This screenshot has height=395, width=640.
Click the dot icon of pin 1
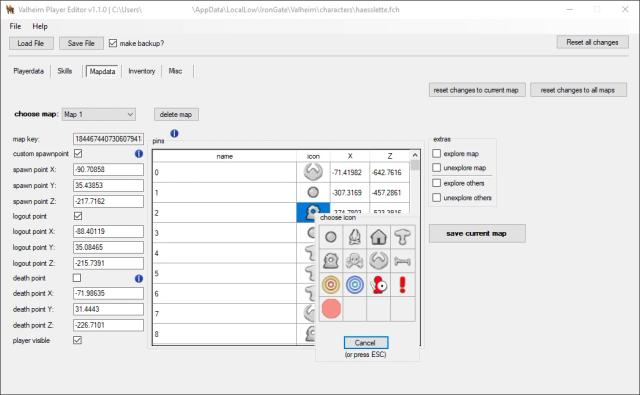click(313, 192)
